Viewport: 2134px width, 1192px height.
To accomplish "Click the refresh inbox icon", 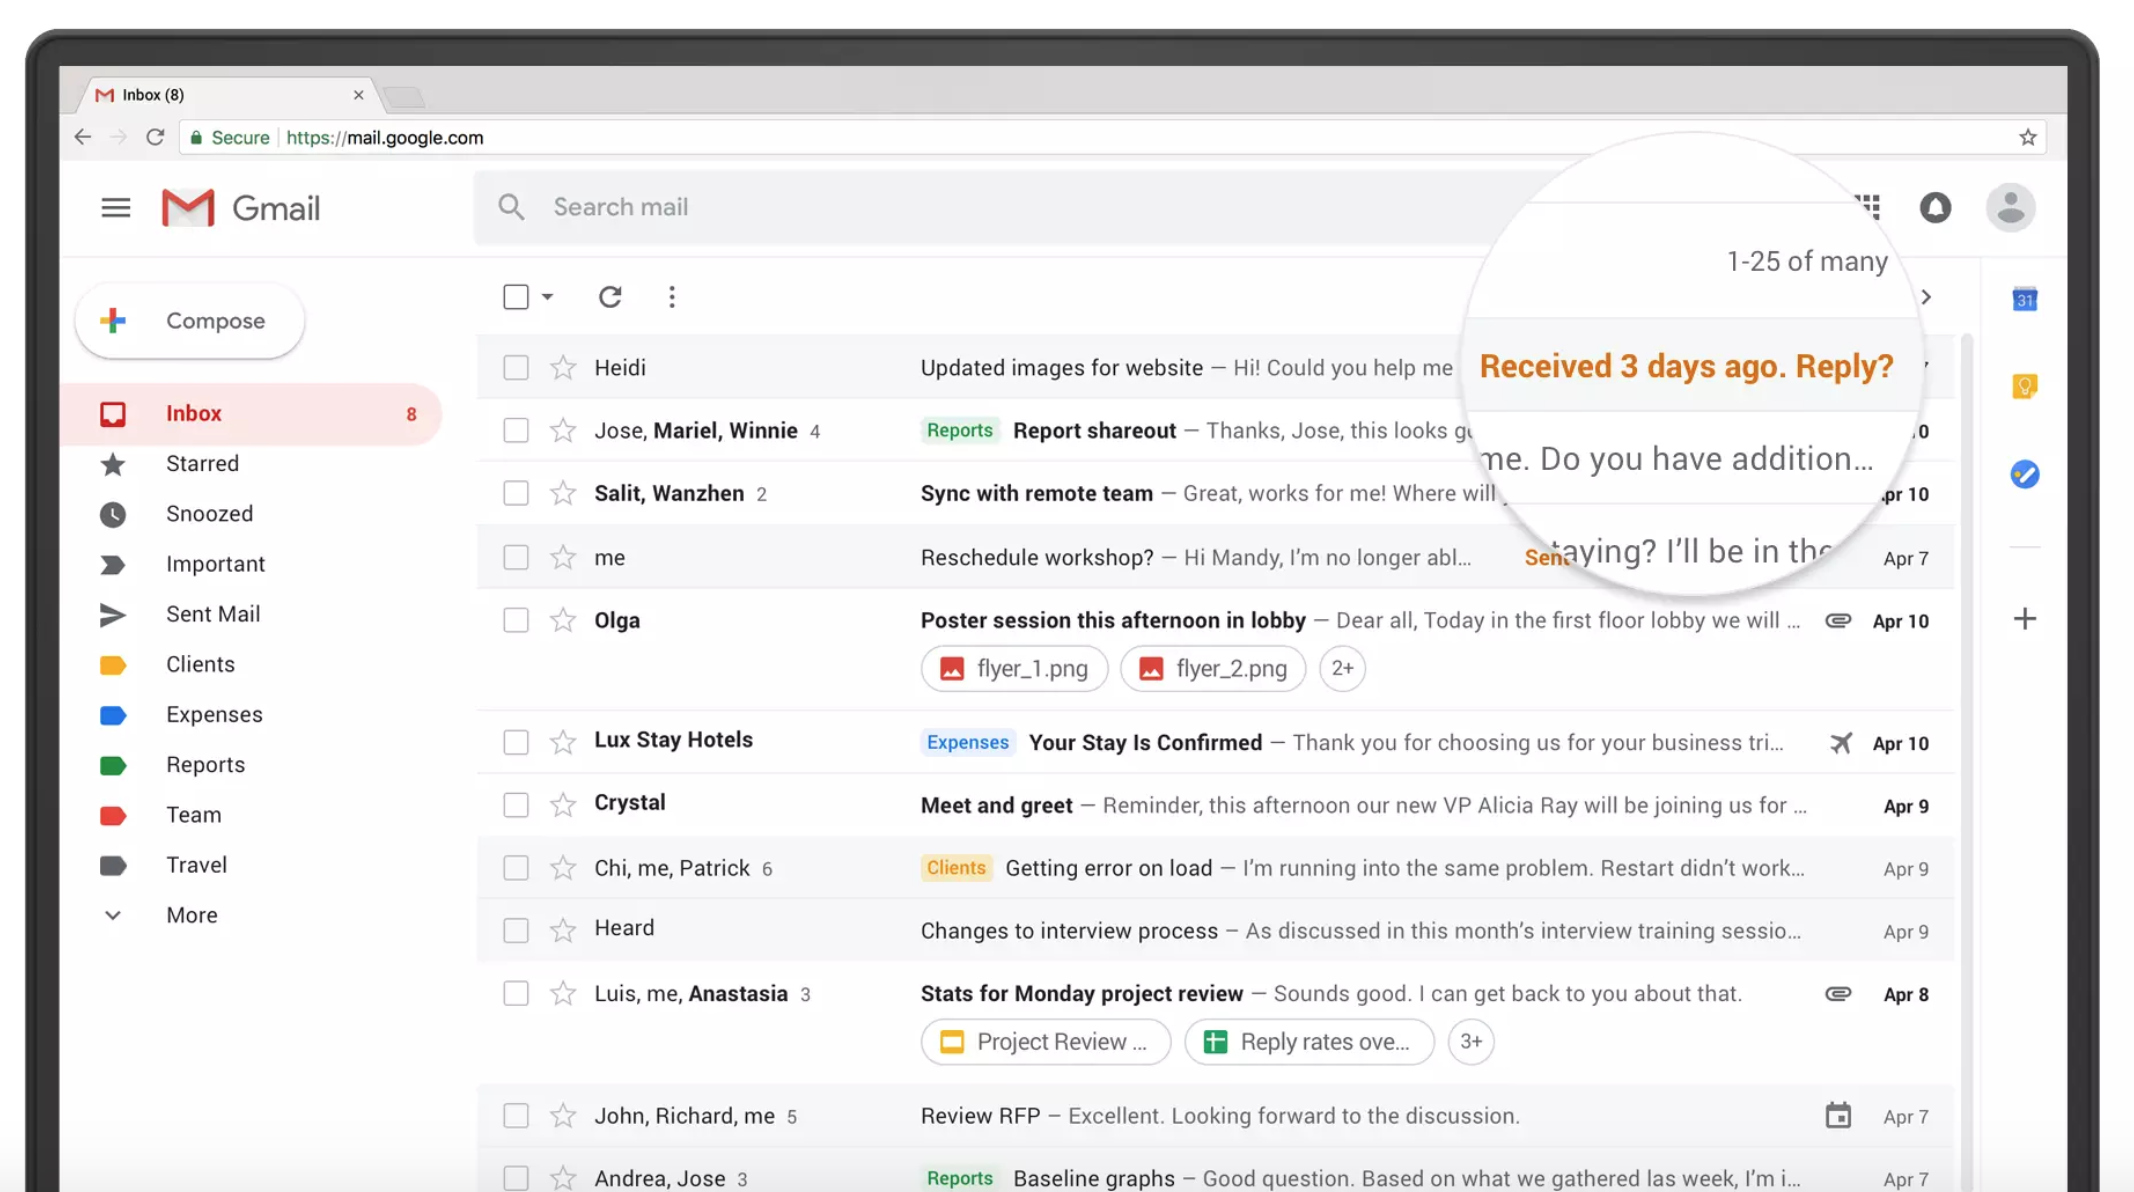I will point(610,296).
